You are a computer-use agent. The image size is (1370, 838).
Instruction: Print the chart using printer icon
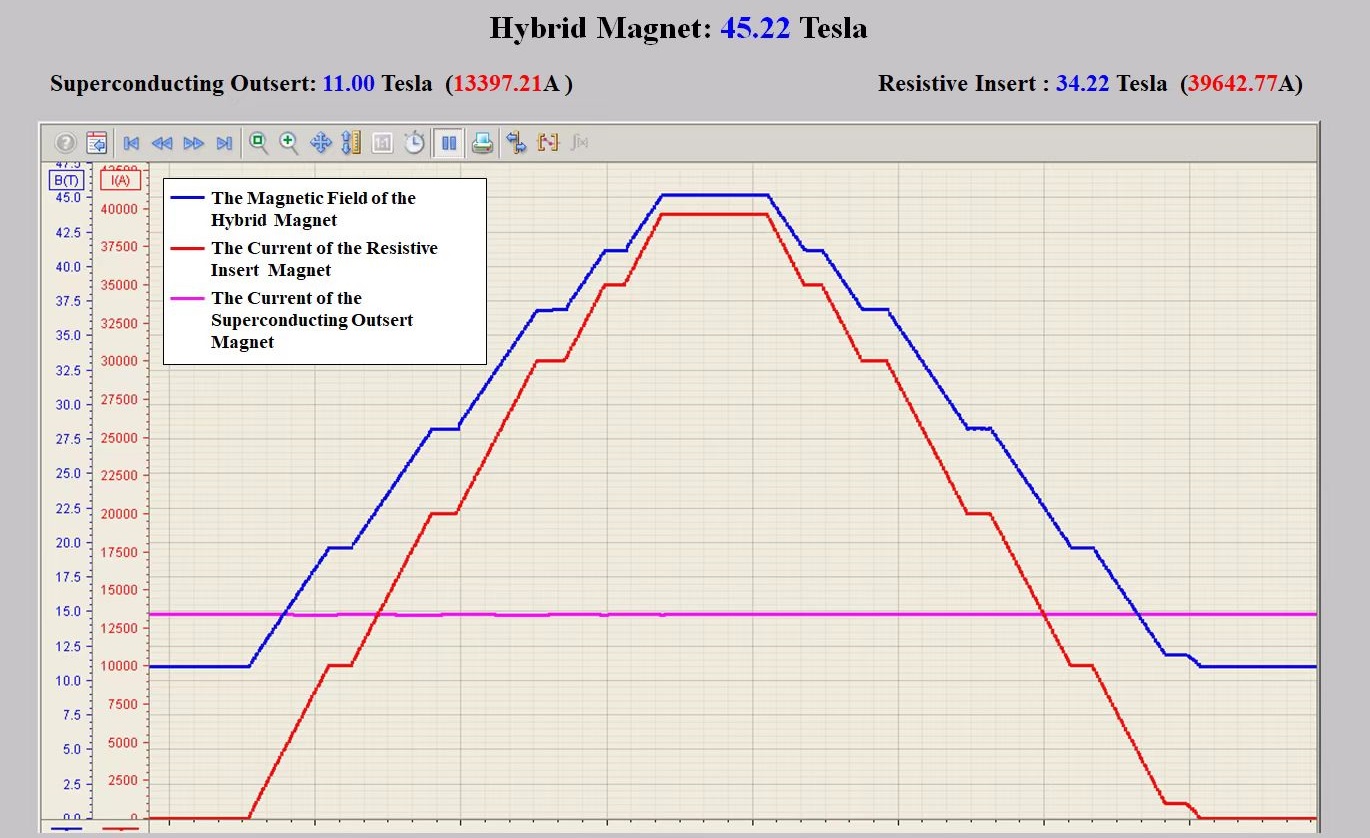coord(482,143)
